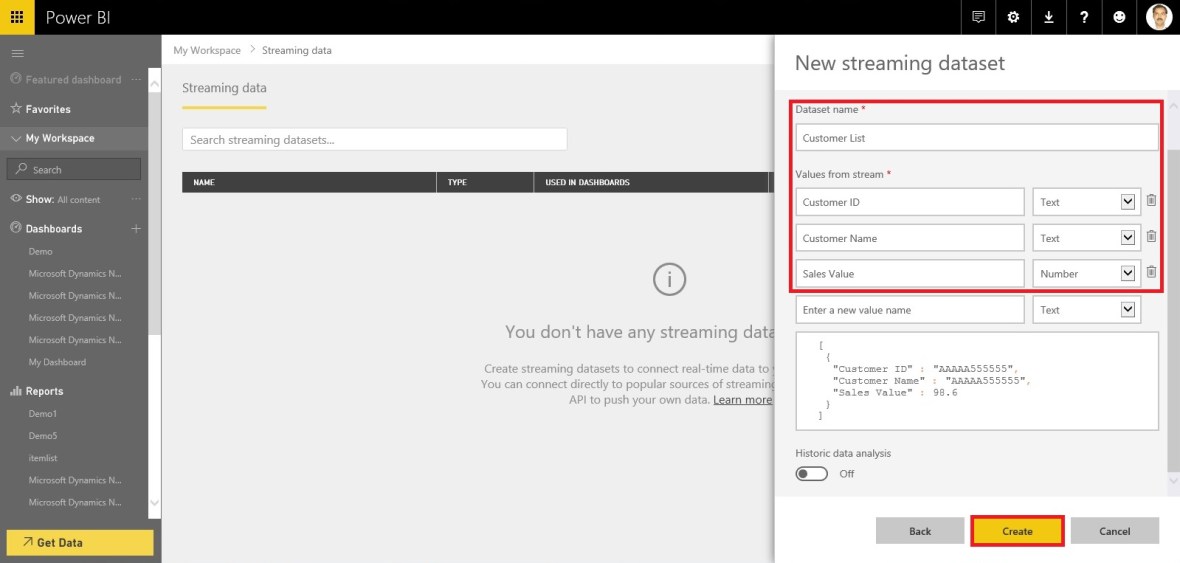1180x563 pixels.
Task: Click Show: All content filter
Action: (x=63, y=199)
